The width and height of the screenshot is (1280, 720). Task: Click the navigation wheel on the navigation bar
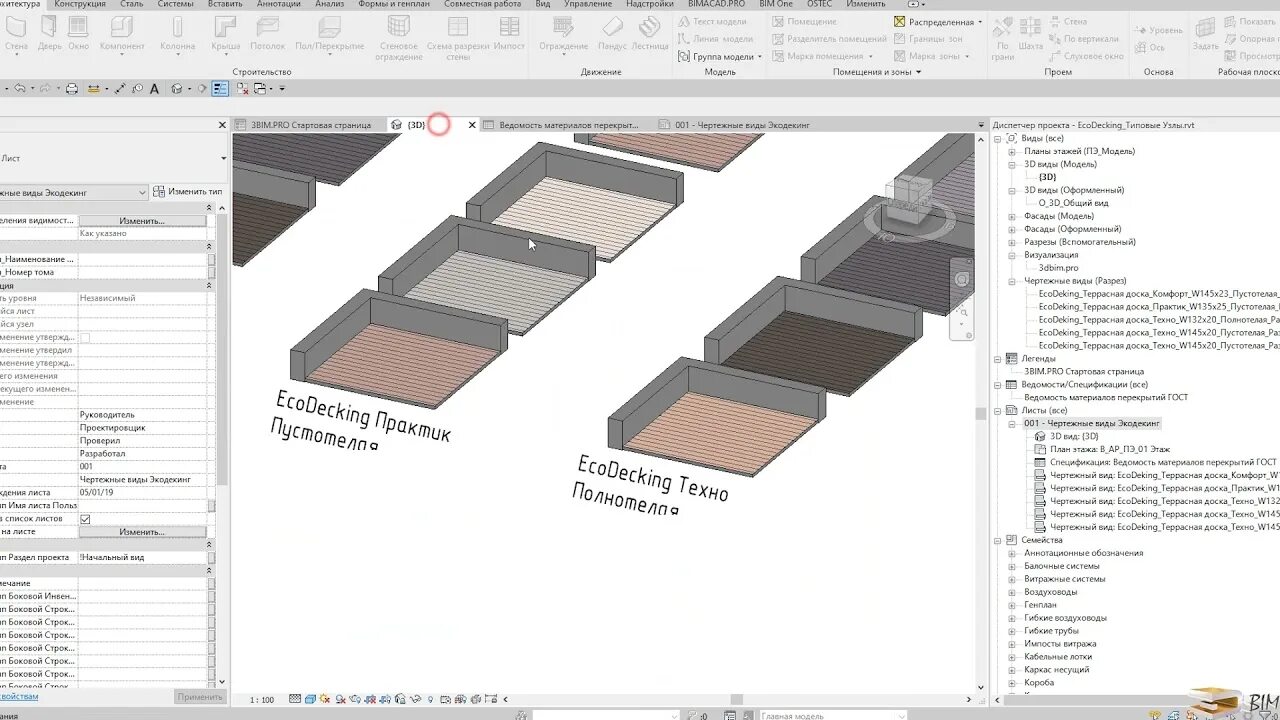click(962, 280)
